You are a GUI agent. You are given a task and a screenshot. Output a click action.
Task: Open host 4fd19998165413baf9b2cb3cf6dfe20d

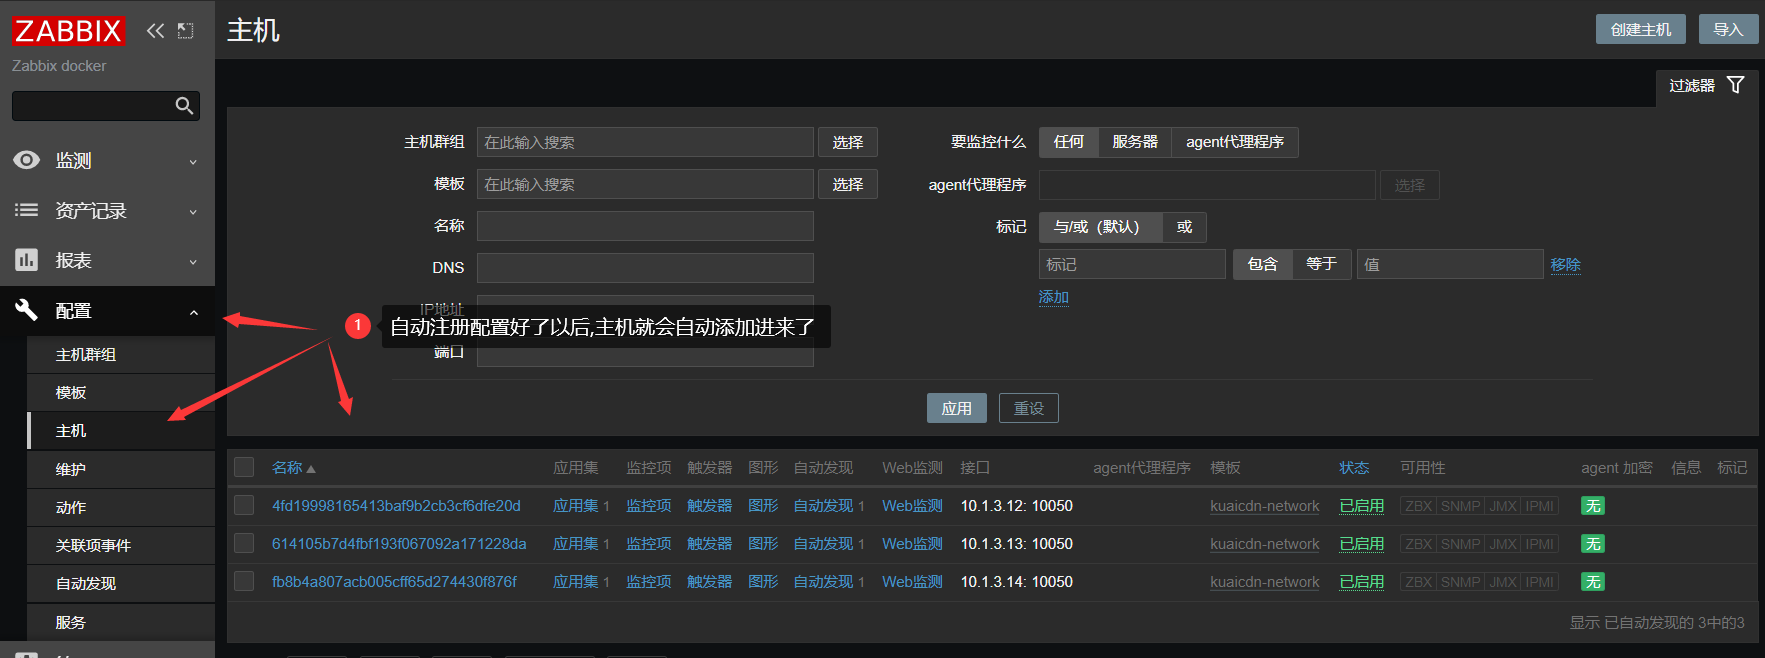(396, 506)
